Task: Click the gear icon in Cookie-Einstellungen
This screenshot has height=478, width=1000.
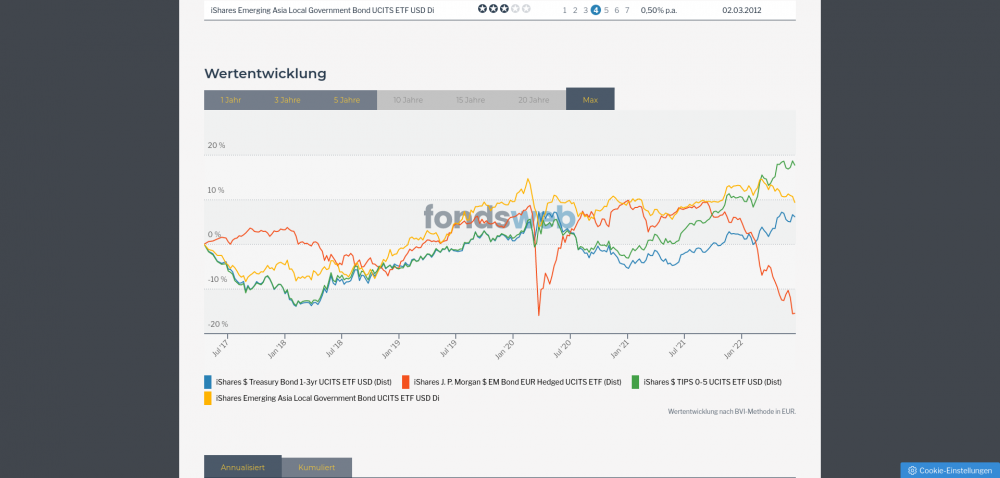Action: [x=912, y=470]
